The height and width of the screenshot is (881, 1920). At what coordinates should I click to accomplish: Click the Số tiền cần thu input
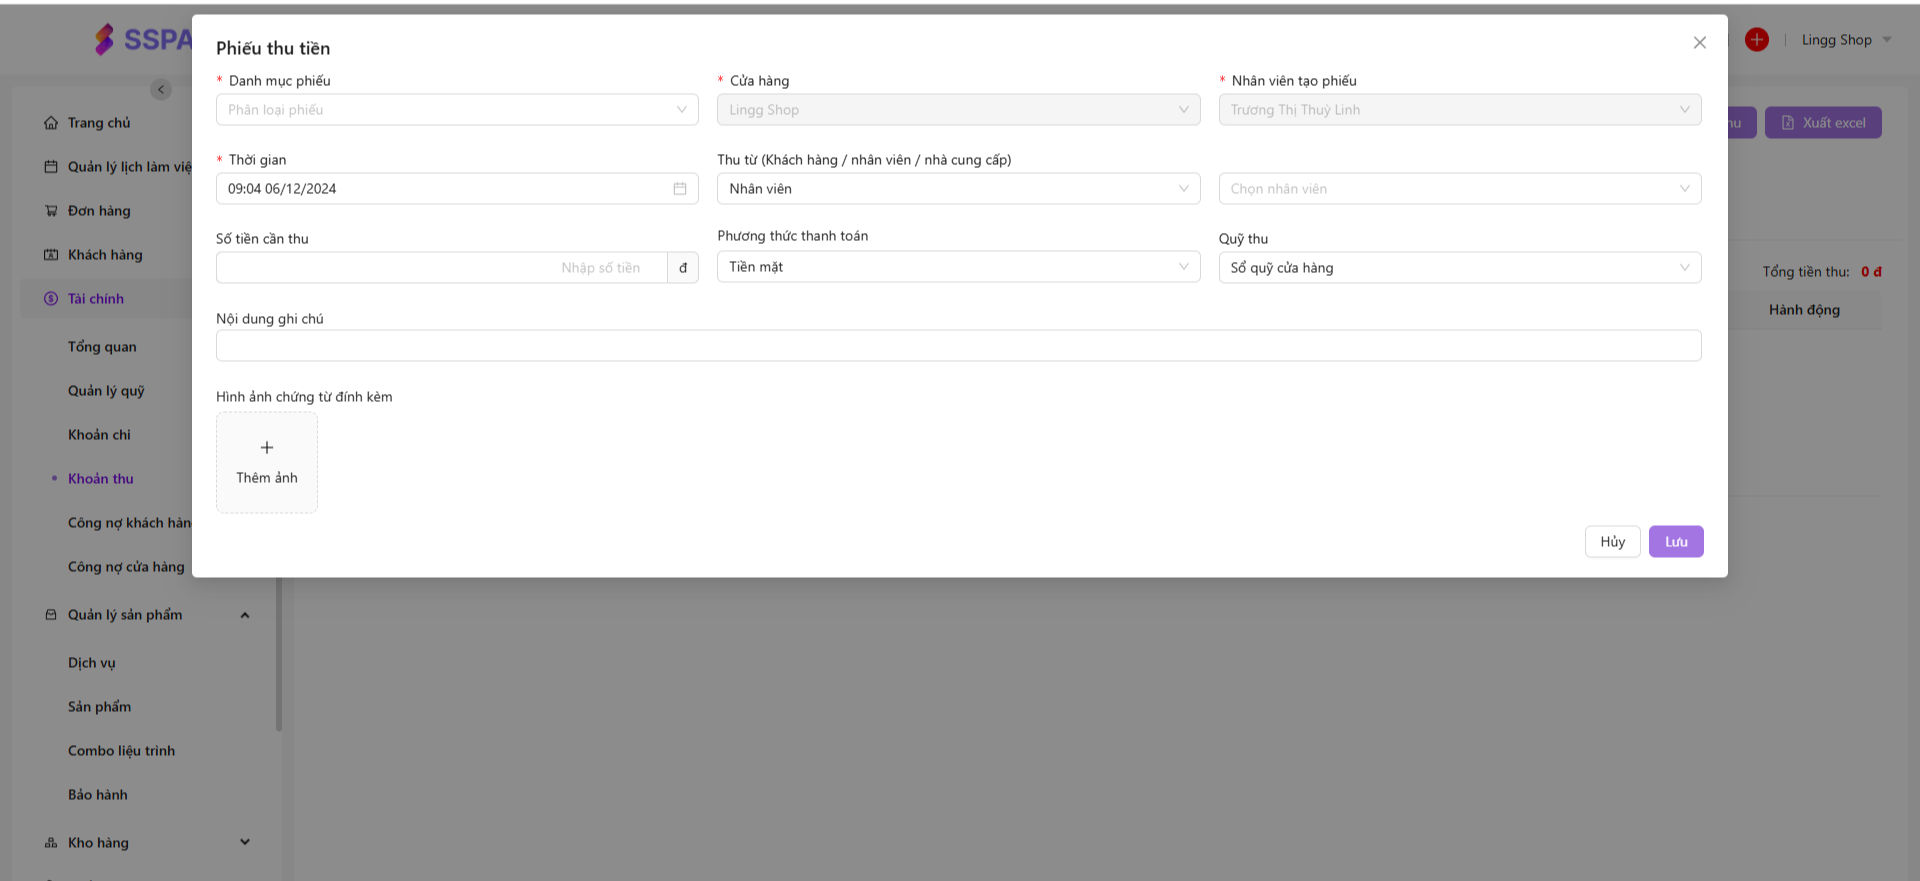tap(441, 268)
